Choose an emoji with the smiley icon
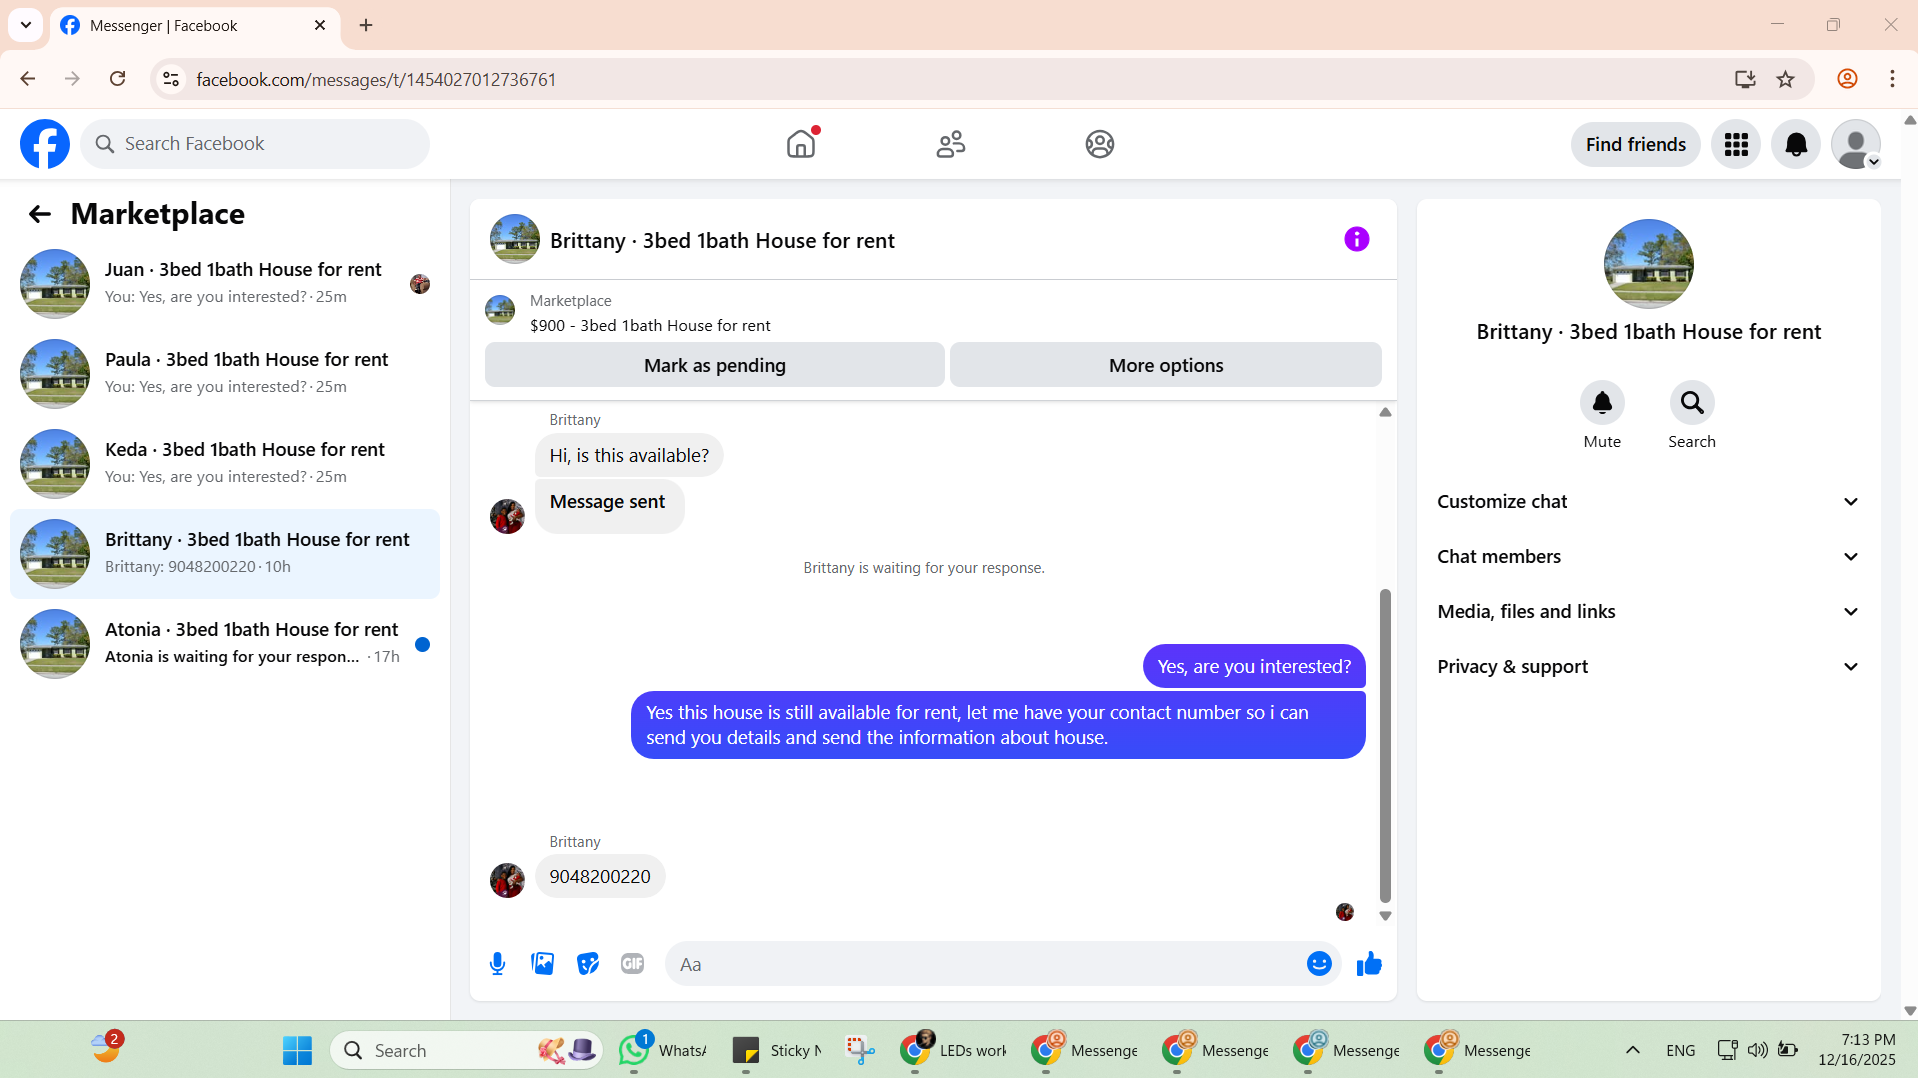Viewport: 1918px width, 1078px height. pyautogui.click(x=1319, y=964)
